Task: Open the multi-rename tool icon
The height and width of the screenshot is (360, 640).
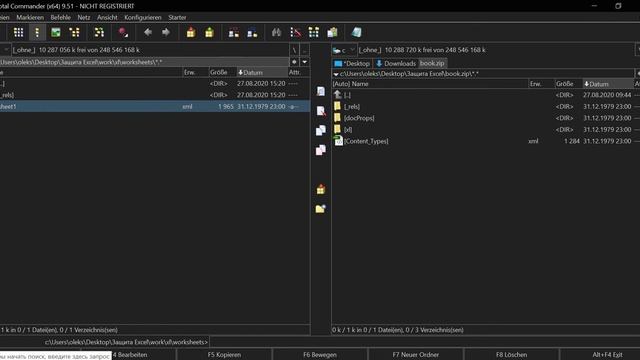Action: coord(295,32)
